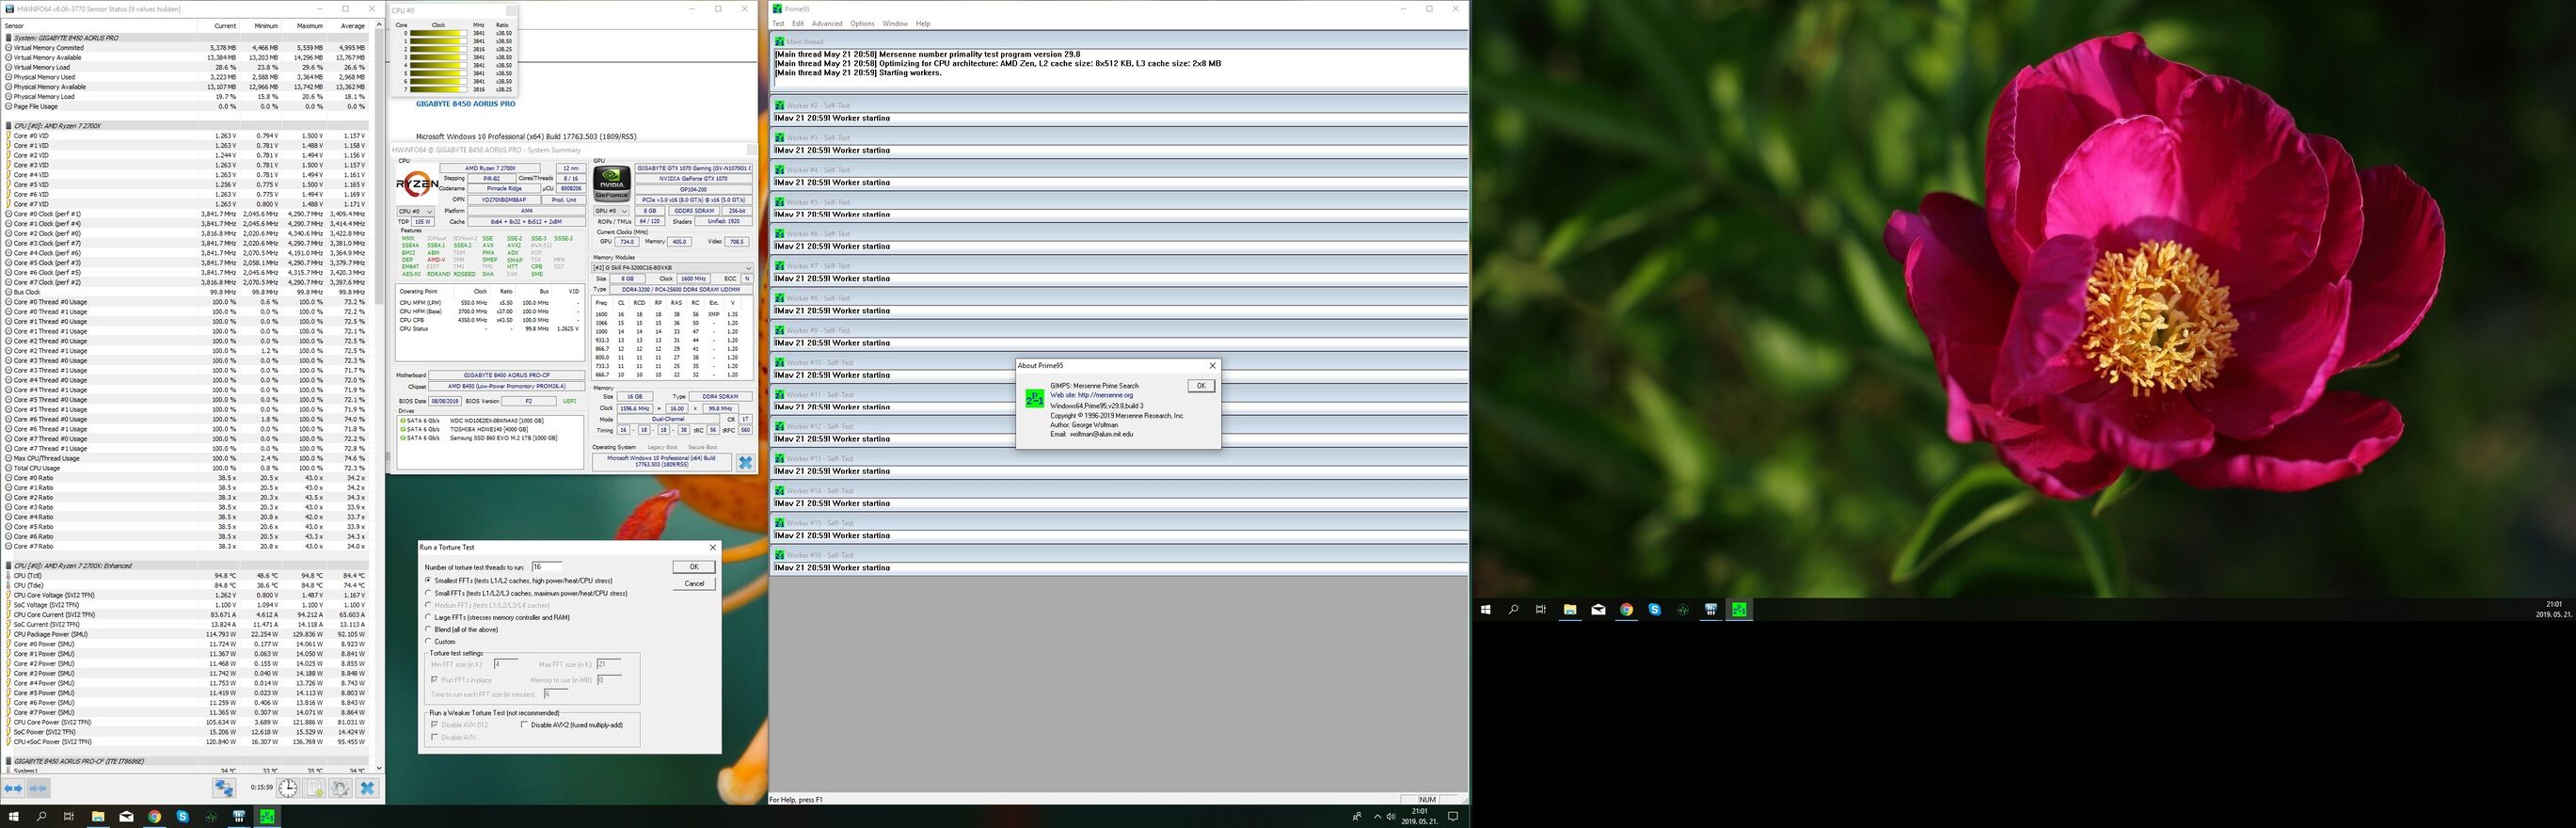2576x828 pixels.
Task: Open File Explorer on taskbar below the flower
Action: [x=1570, y=609]
